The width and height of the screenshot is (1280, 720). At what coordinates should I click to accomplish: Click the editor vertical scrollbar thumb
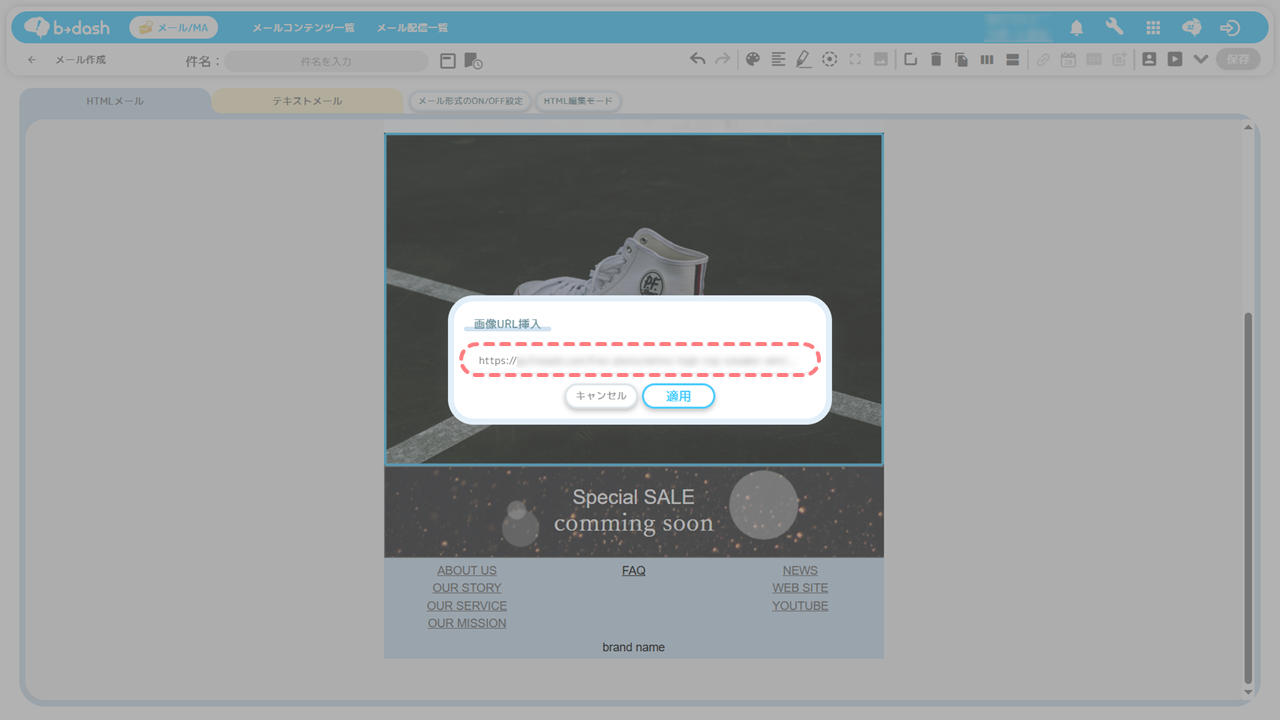[1247, 497]
